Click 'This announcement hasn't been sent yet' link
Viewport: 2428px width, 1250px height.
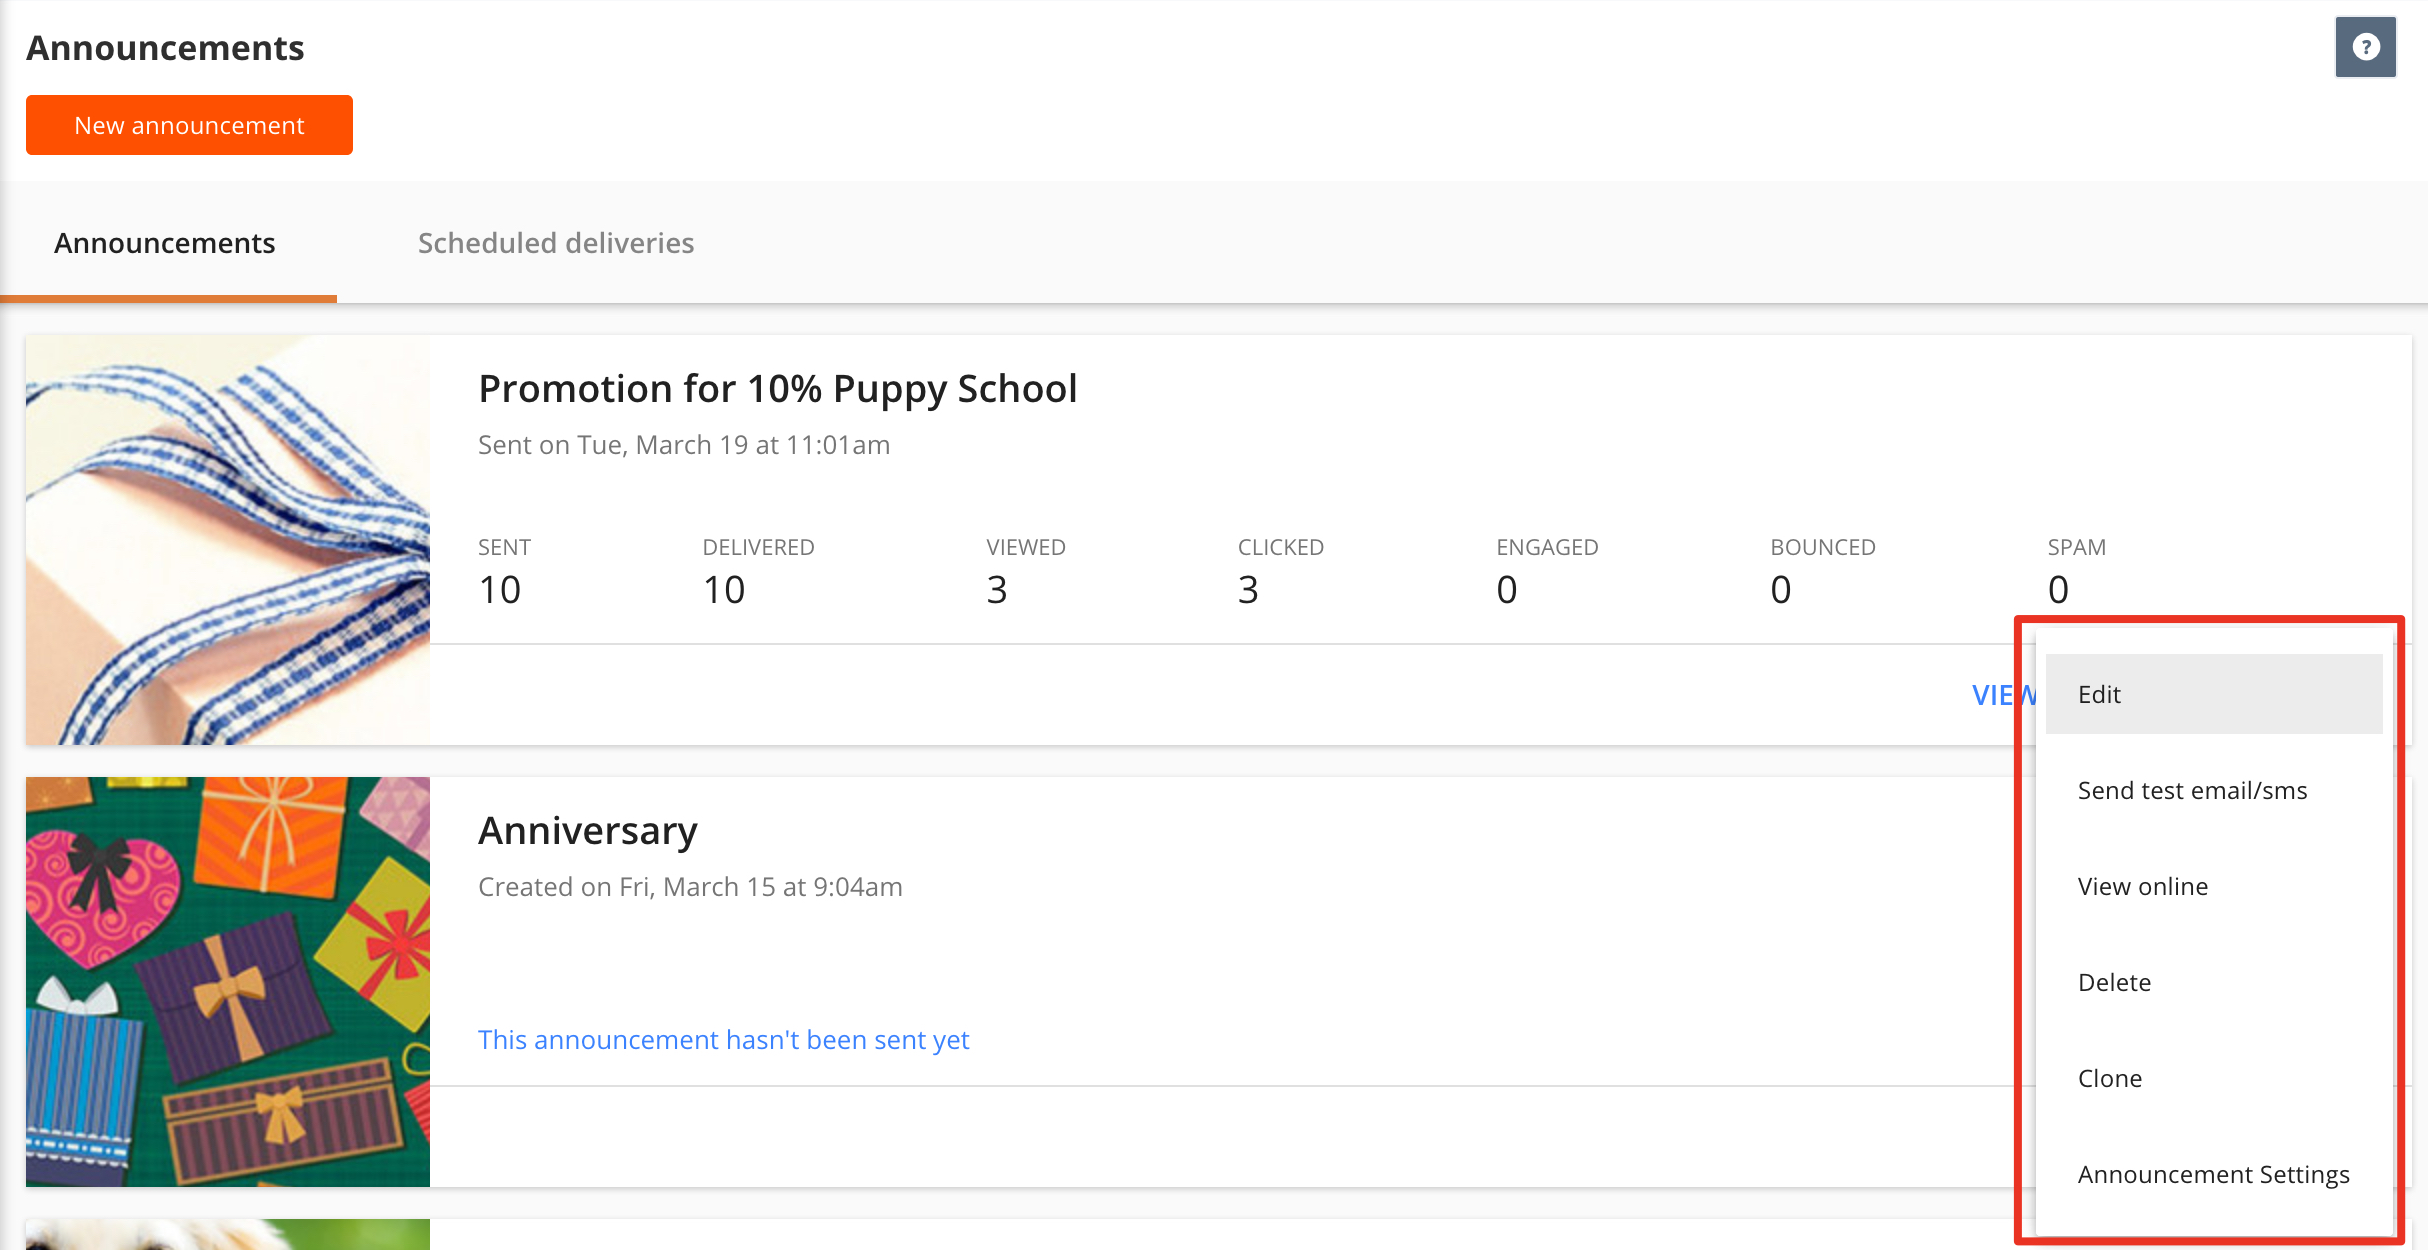coord(723,1040)
